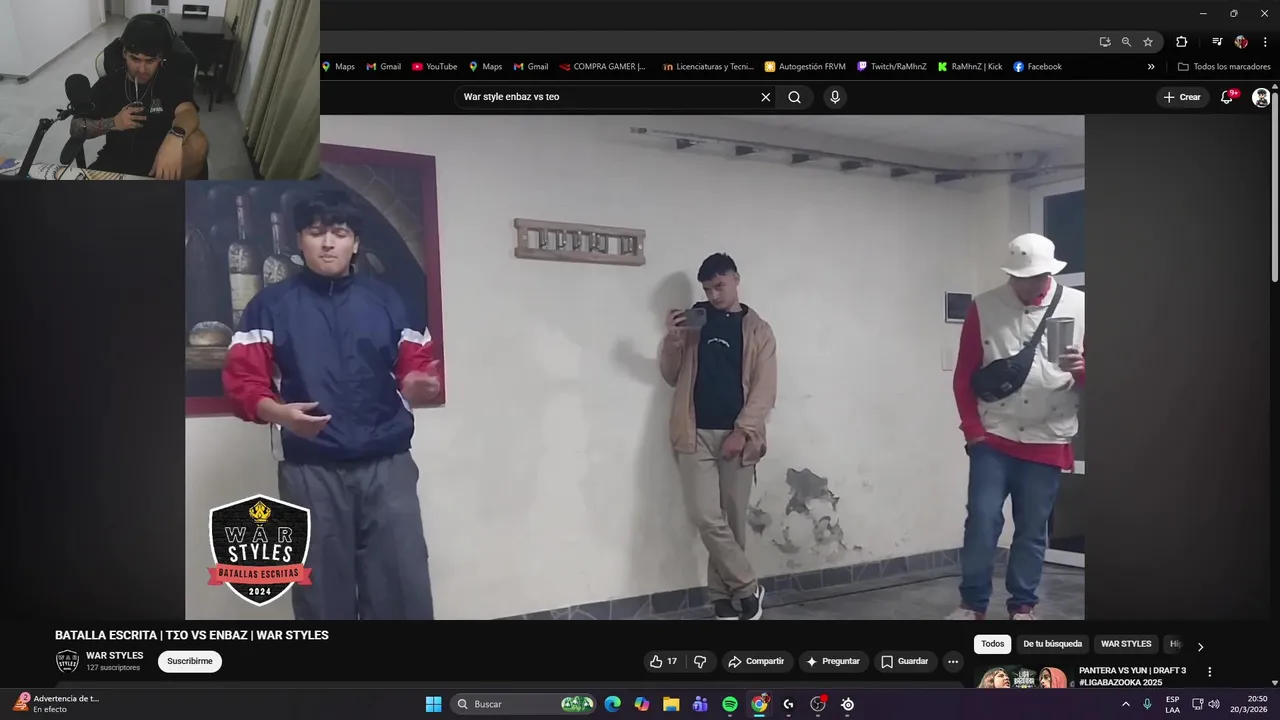Open YouTube account avatar menu
1280x720 pixels.
pos(1262,97)
